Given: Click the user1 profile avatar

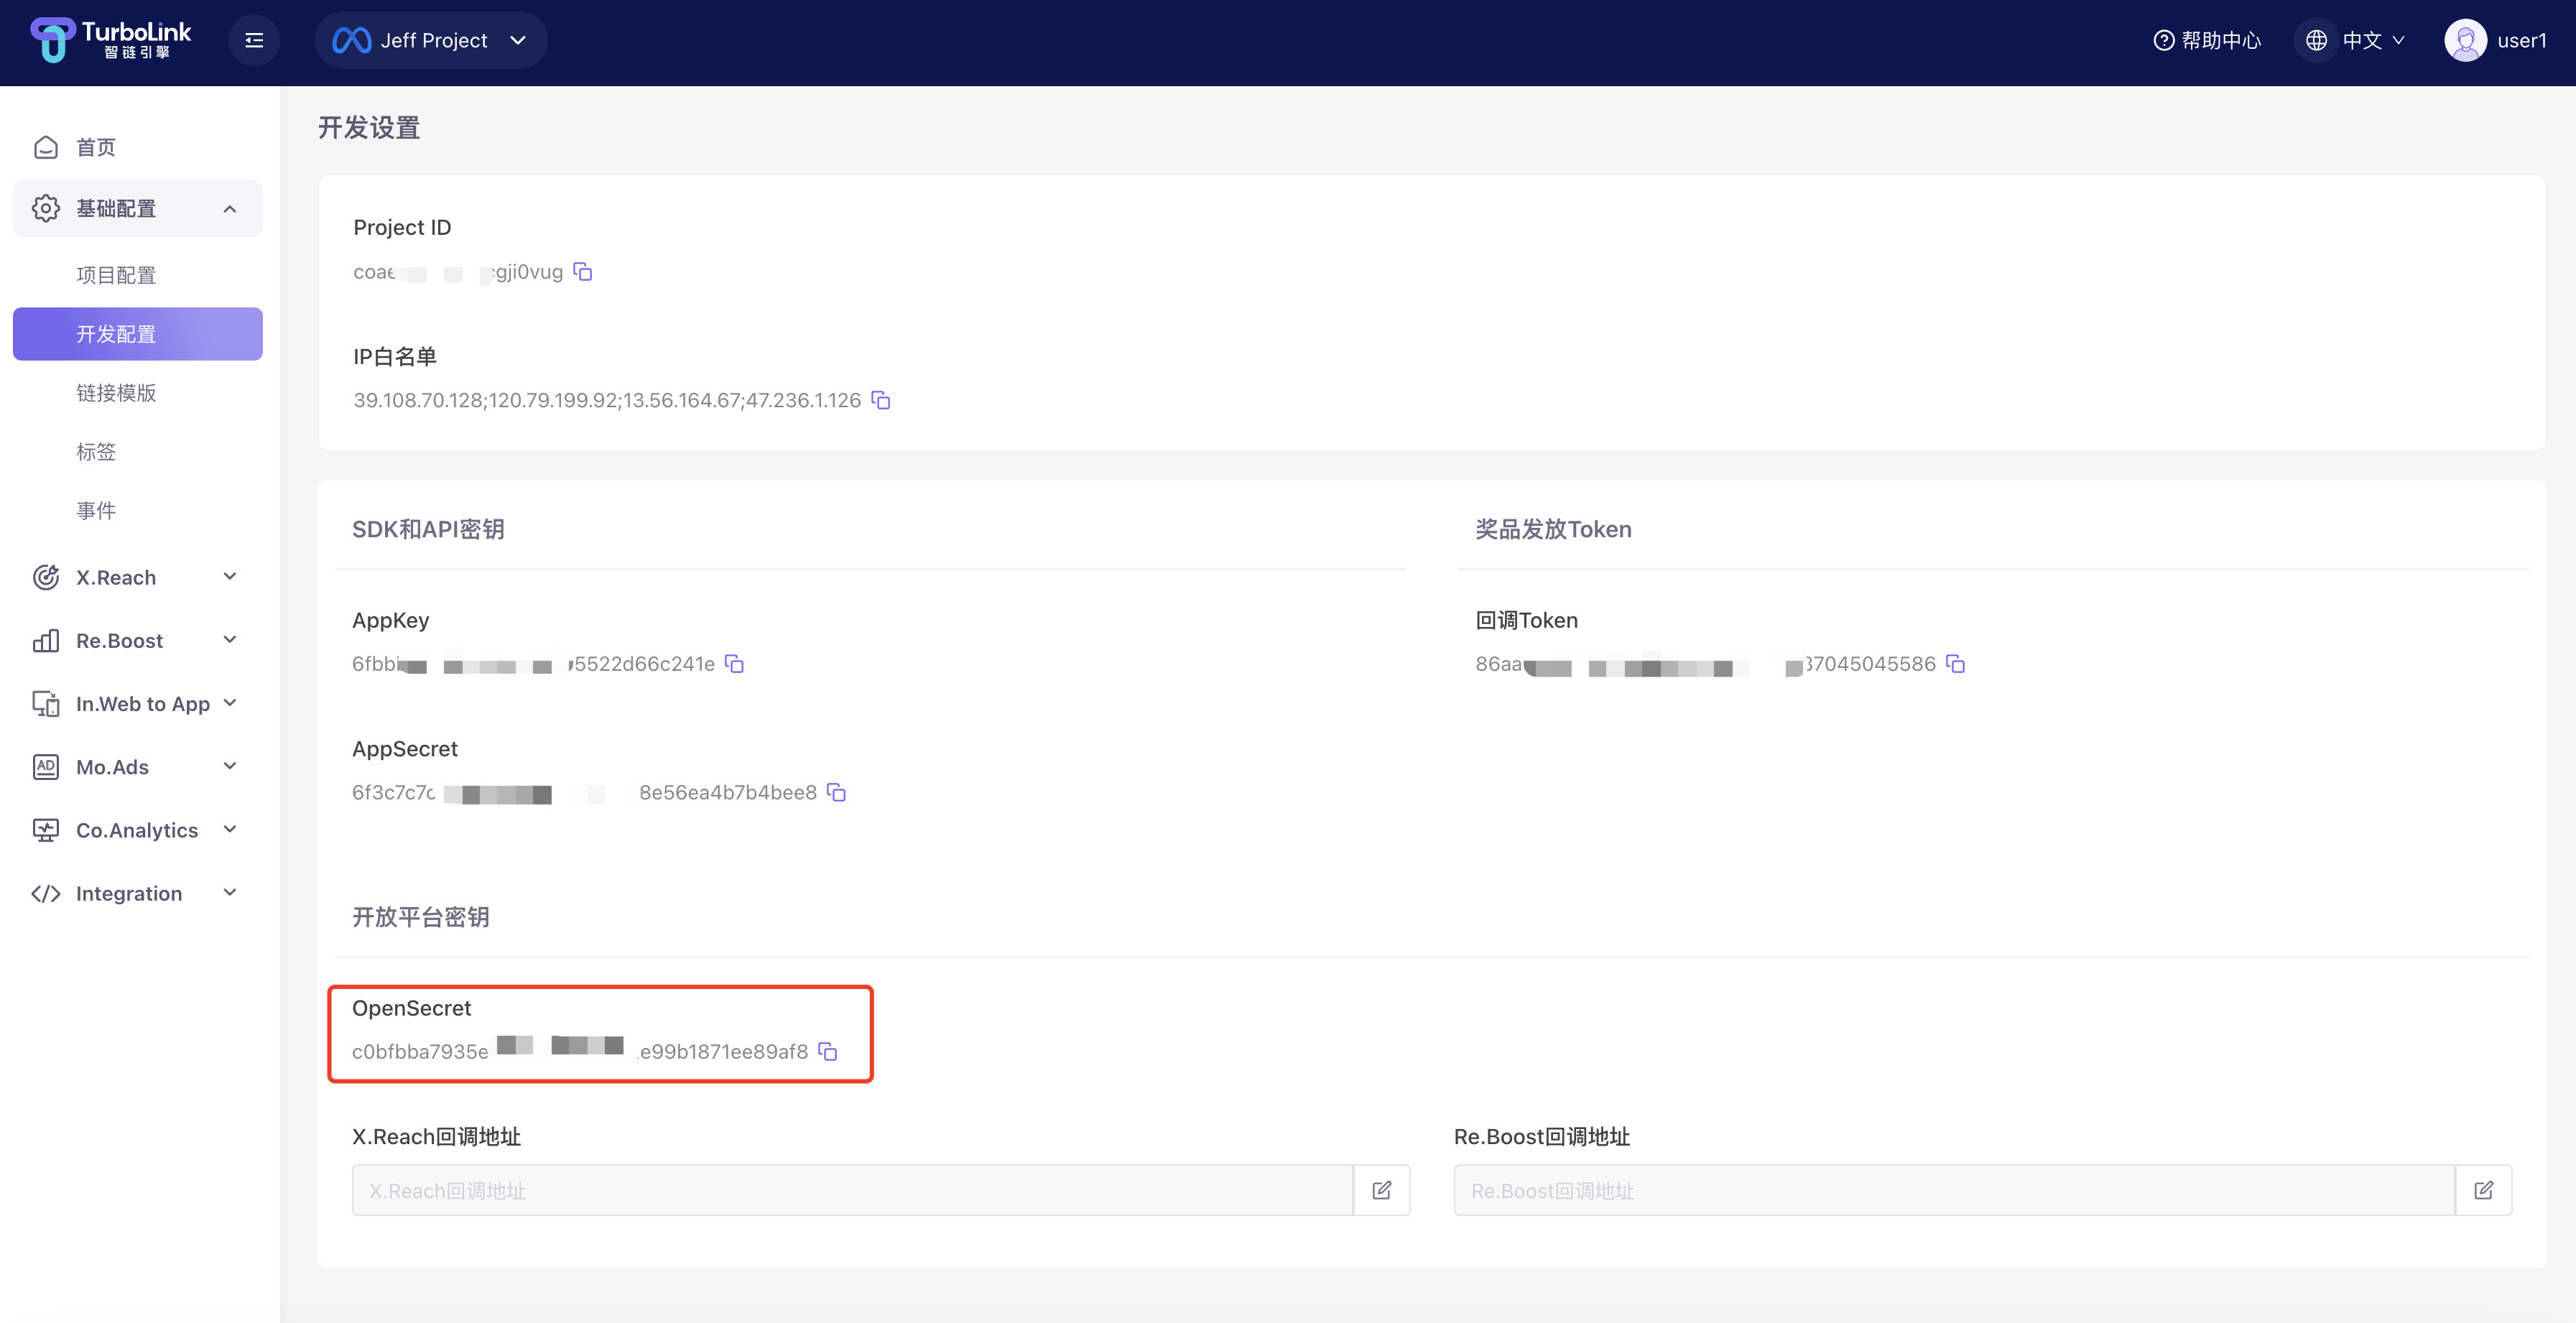Looking at the screenshot, I should pyautogui.click(x=2465, y=40).
